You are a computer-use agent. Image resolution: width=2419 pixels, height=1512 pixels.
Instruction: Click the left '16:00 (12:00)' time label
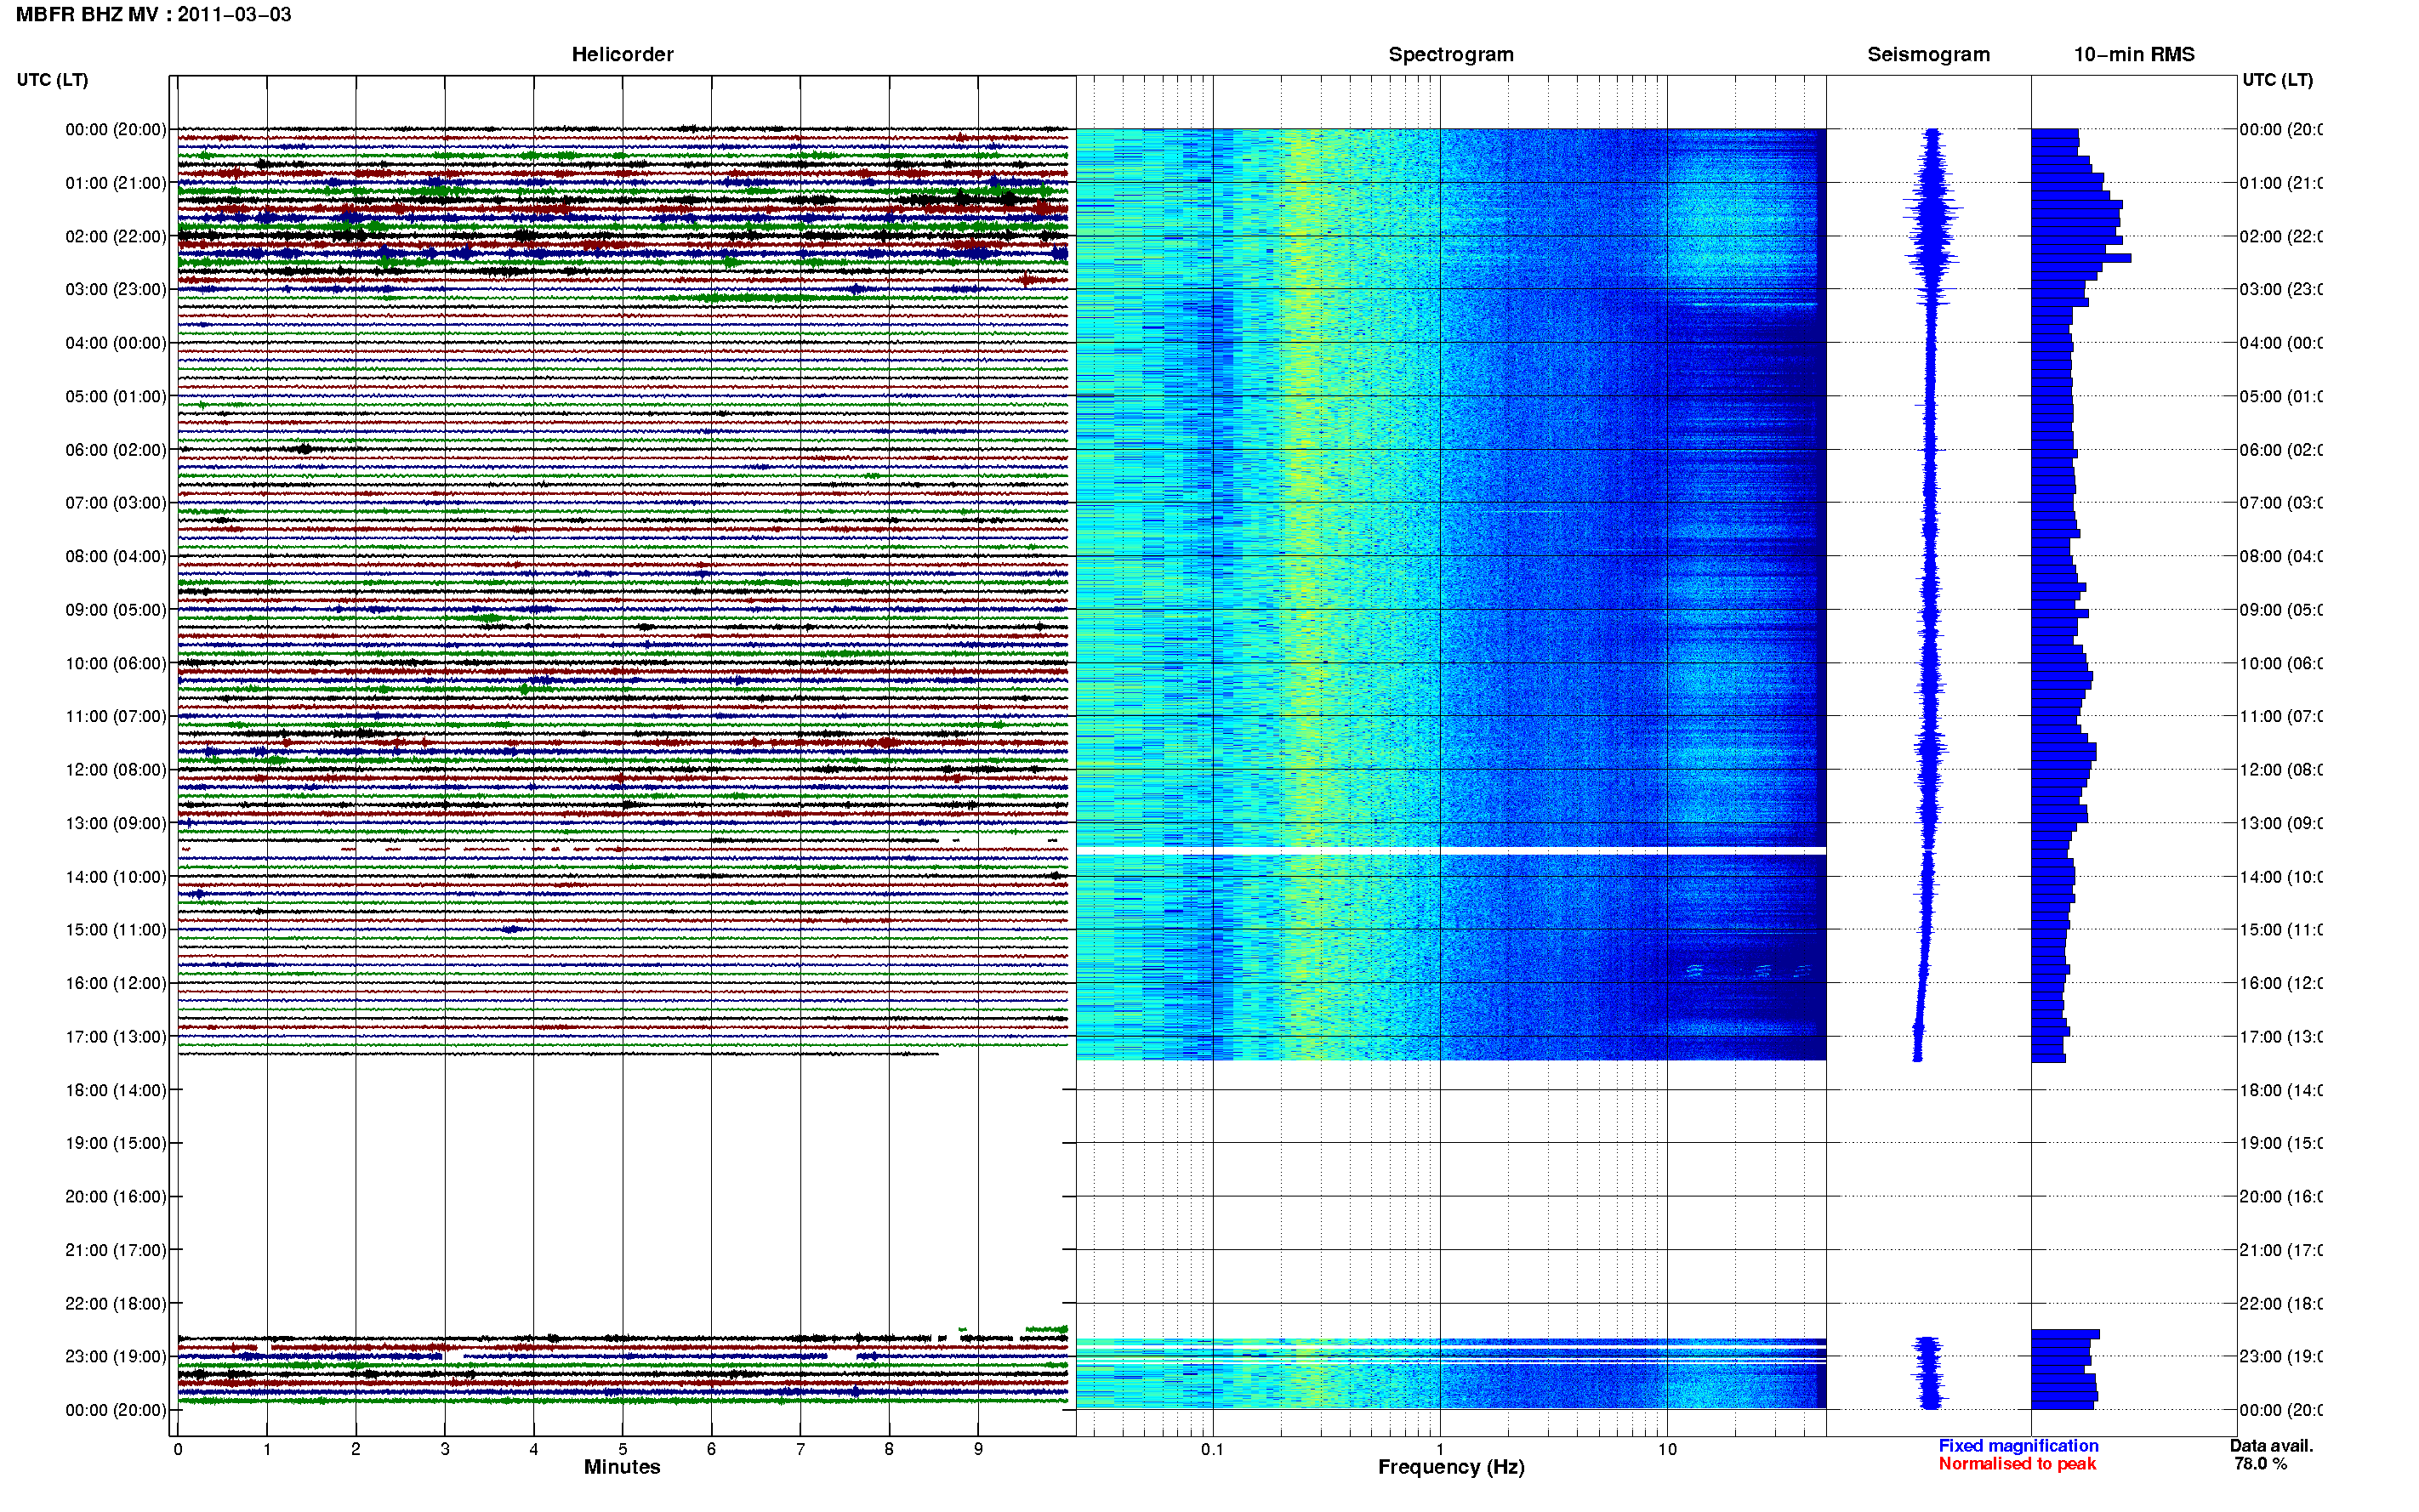click(x=116, y=983)
